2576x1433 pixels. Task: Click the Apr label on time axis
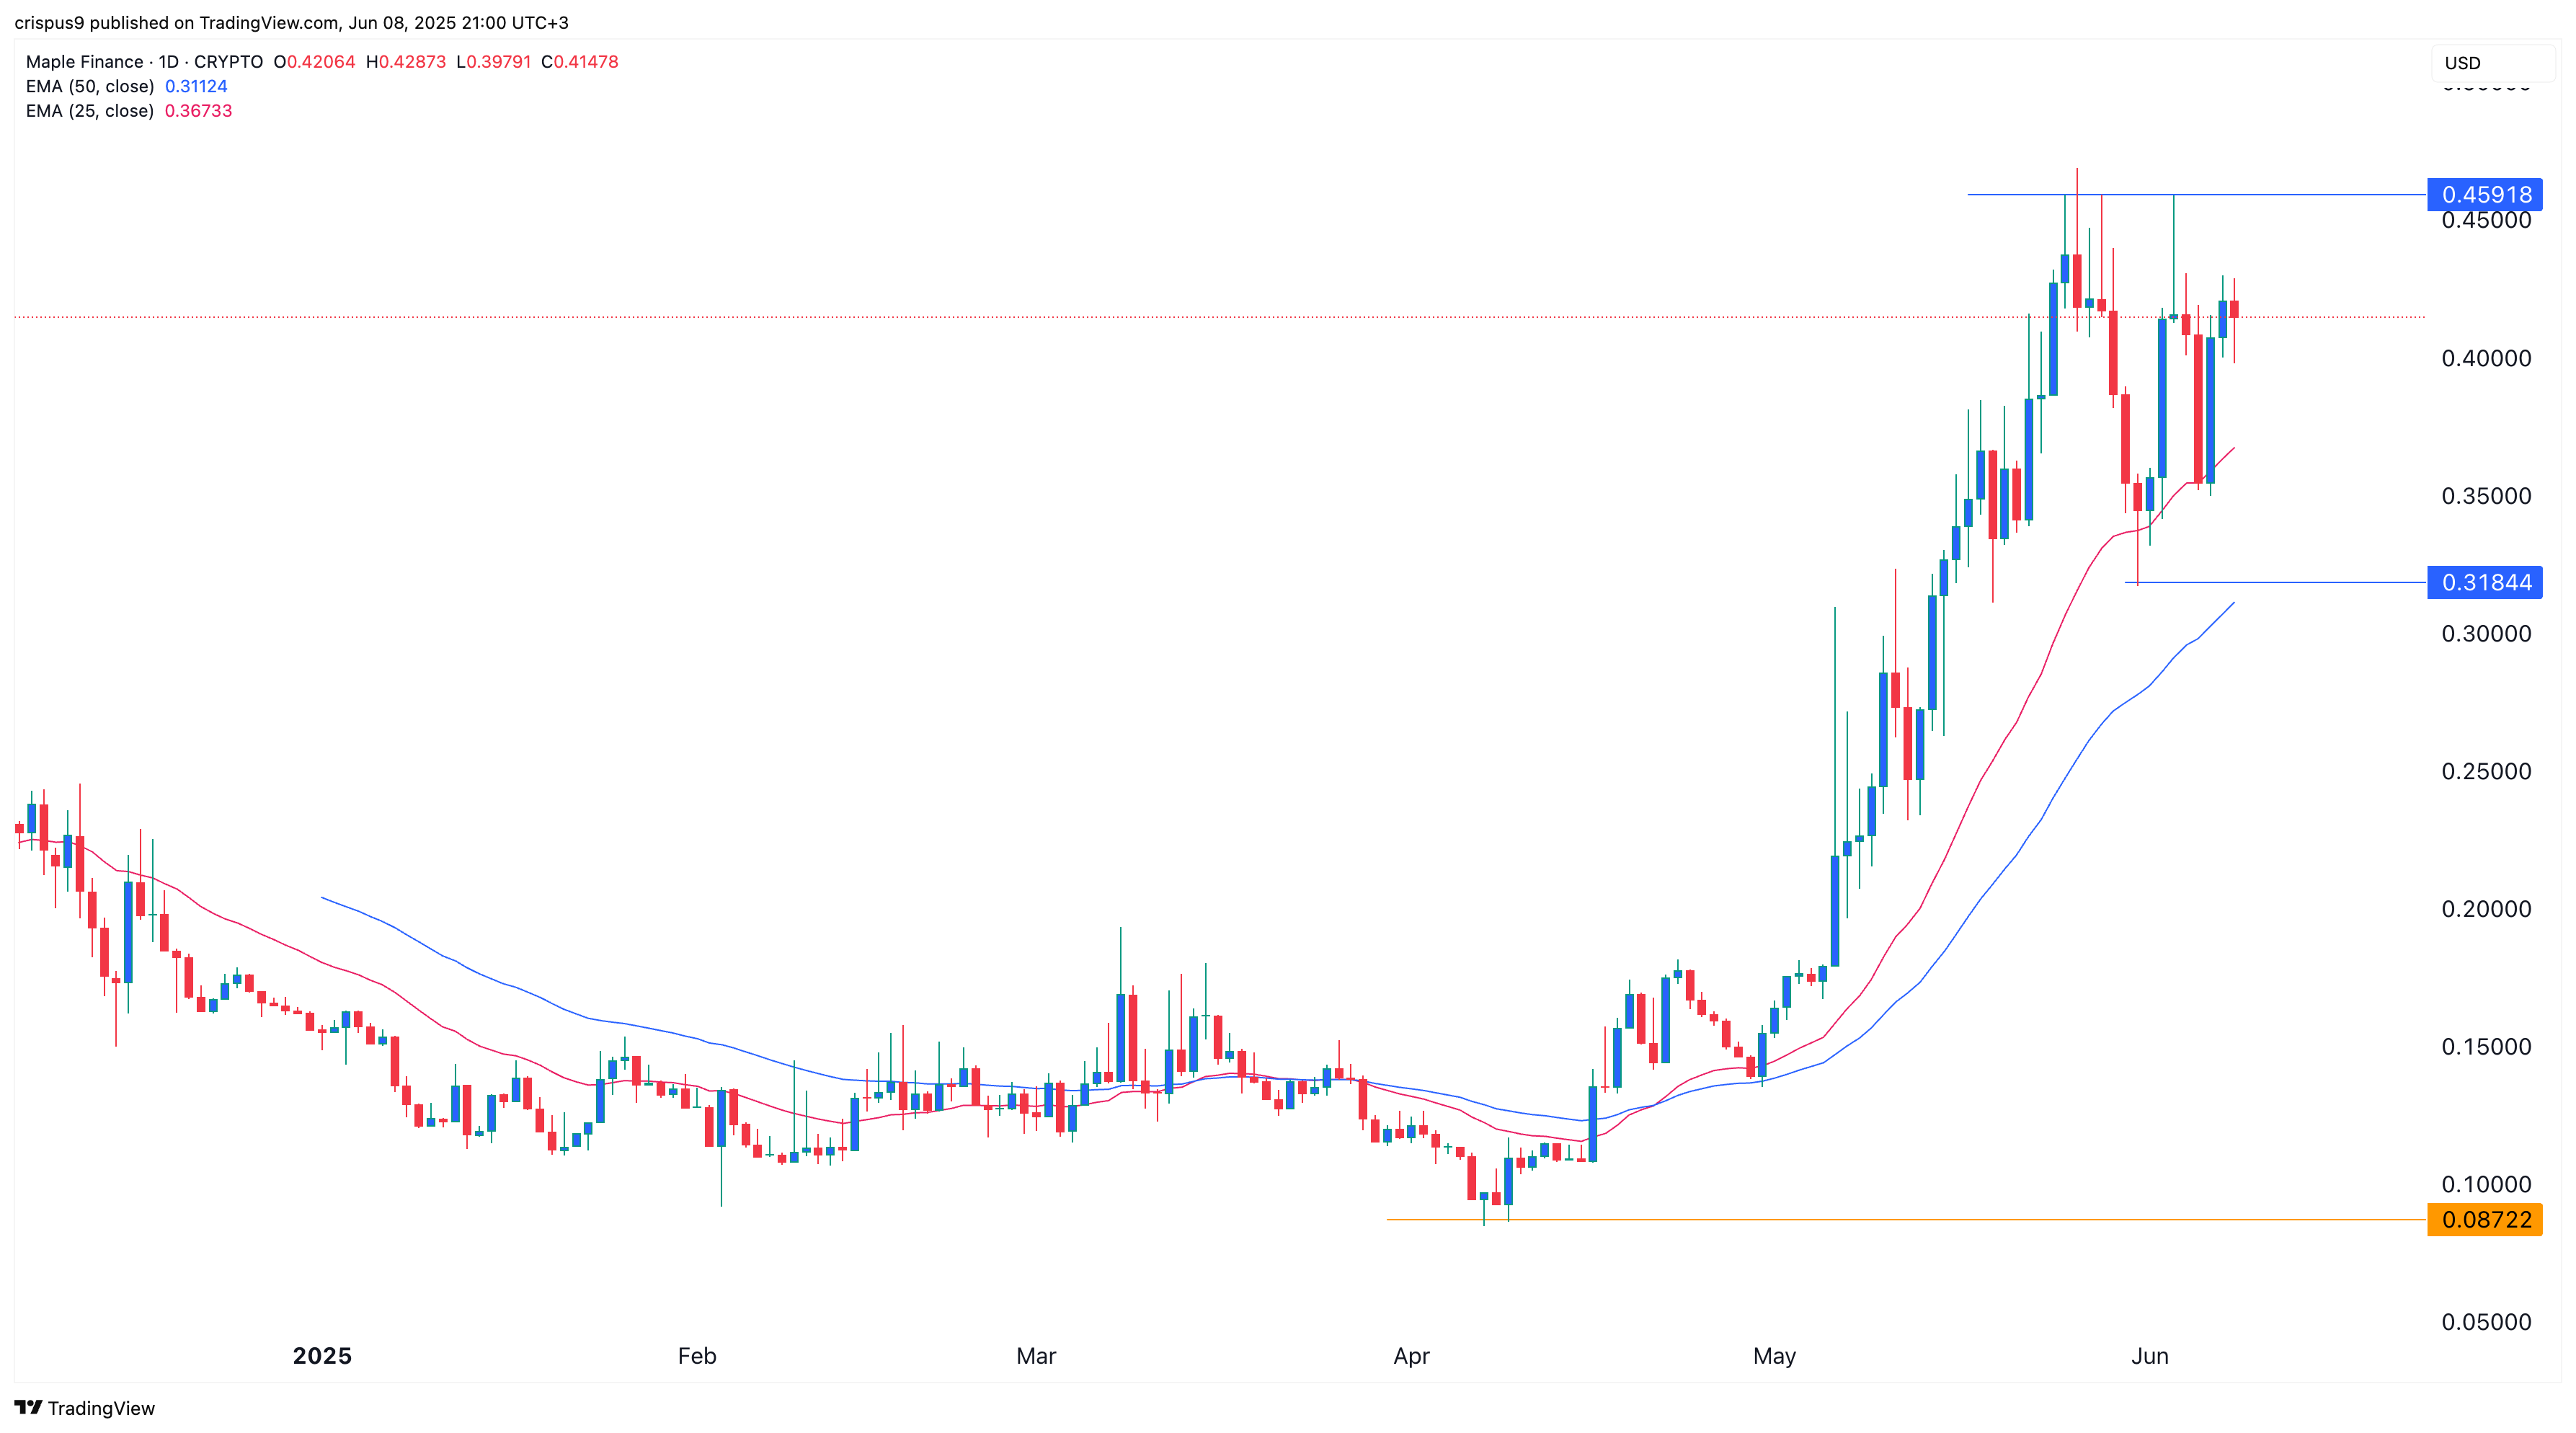(x=1411, y=1356)
